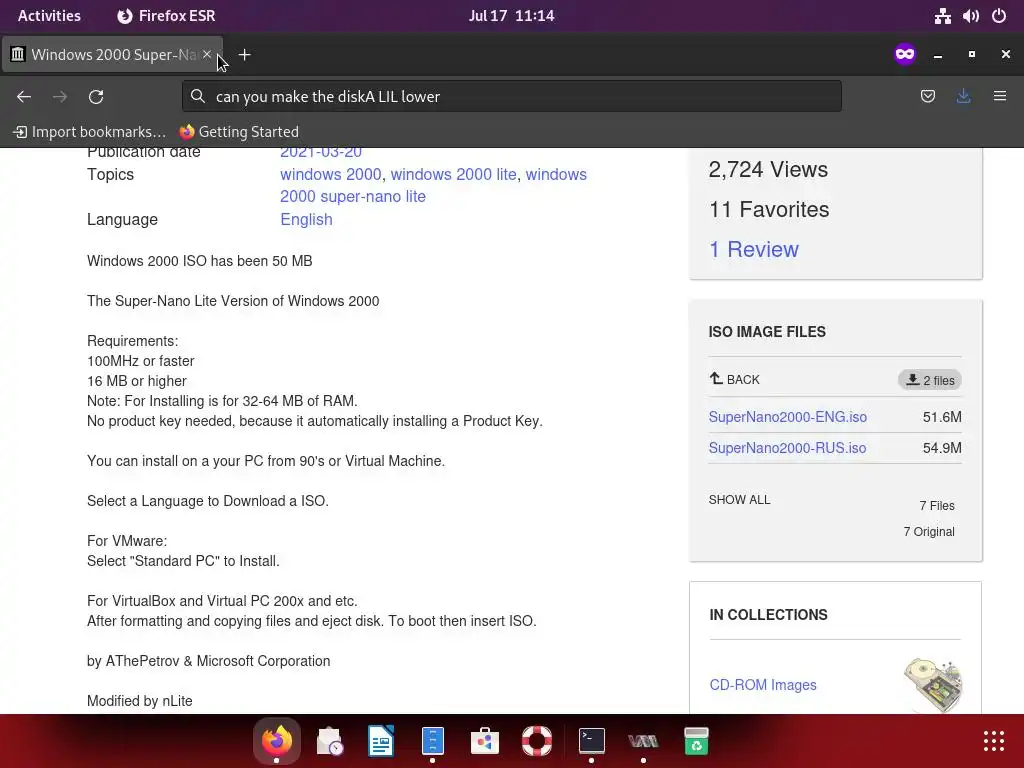Click the 'Modified by nLite' line
Viewport: 1024px width, 768px height.
tap(140, 701)
